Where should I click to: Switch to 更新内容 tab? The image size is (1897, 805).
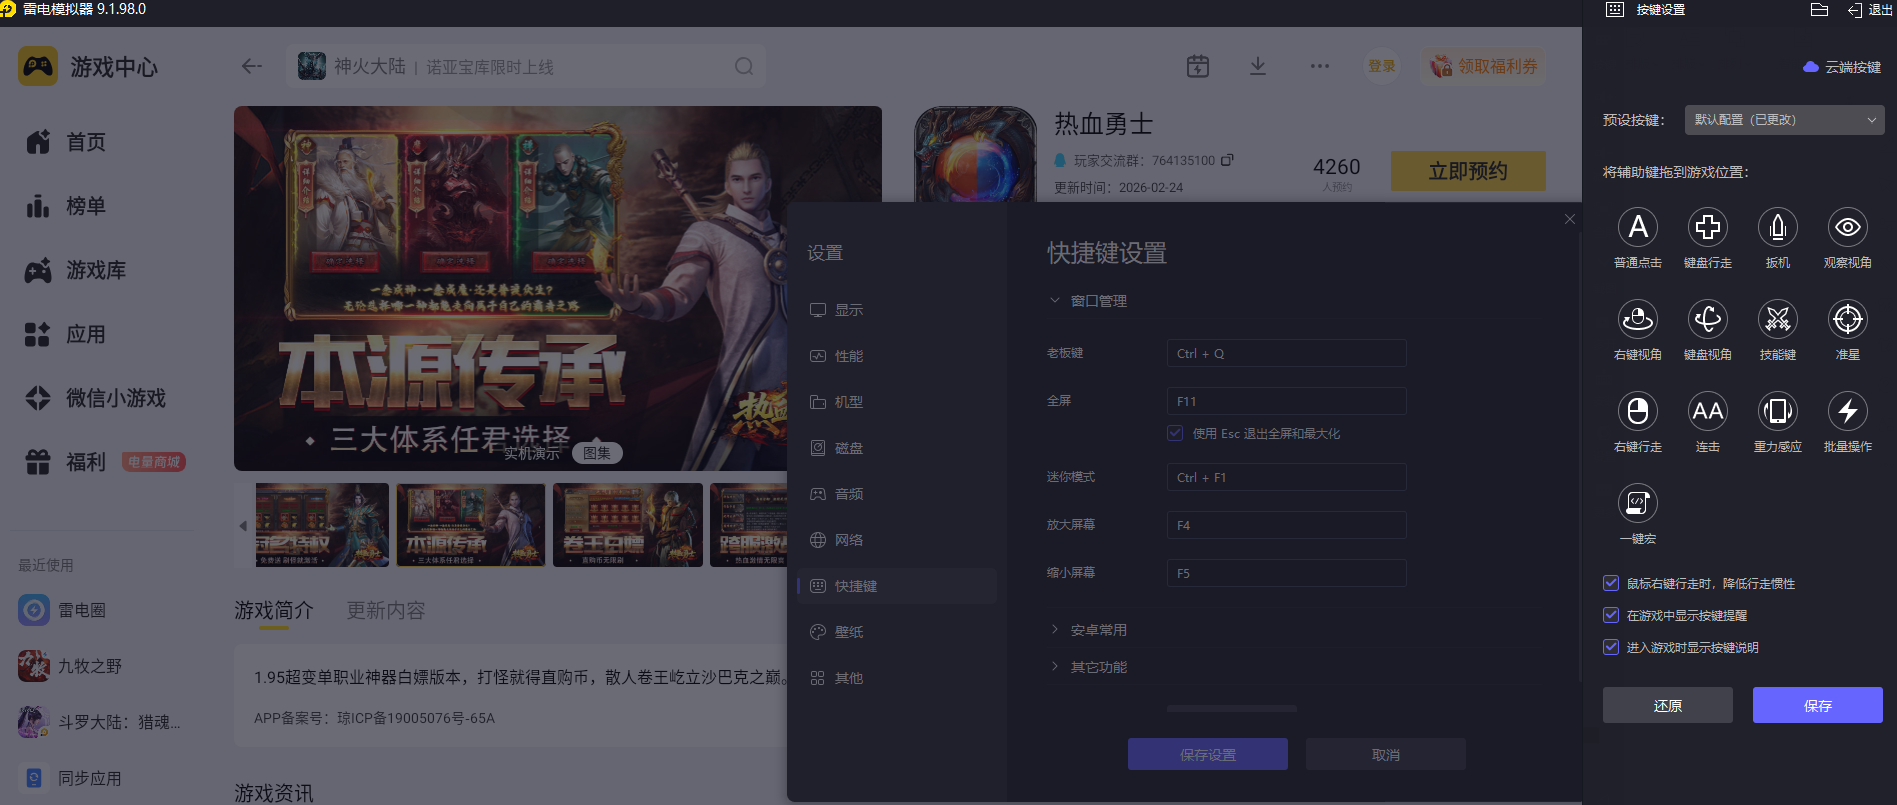(x=386, y=610)
